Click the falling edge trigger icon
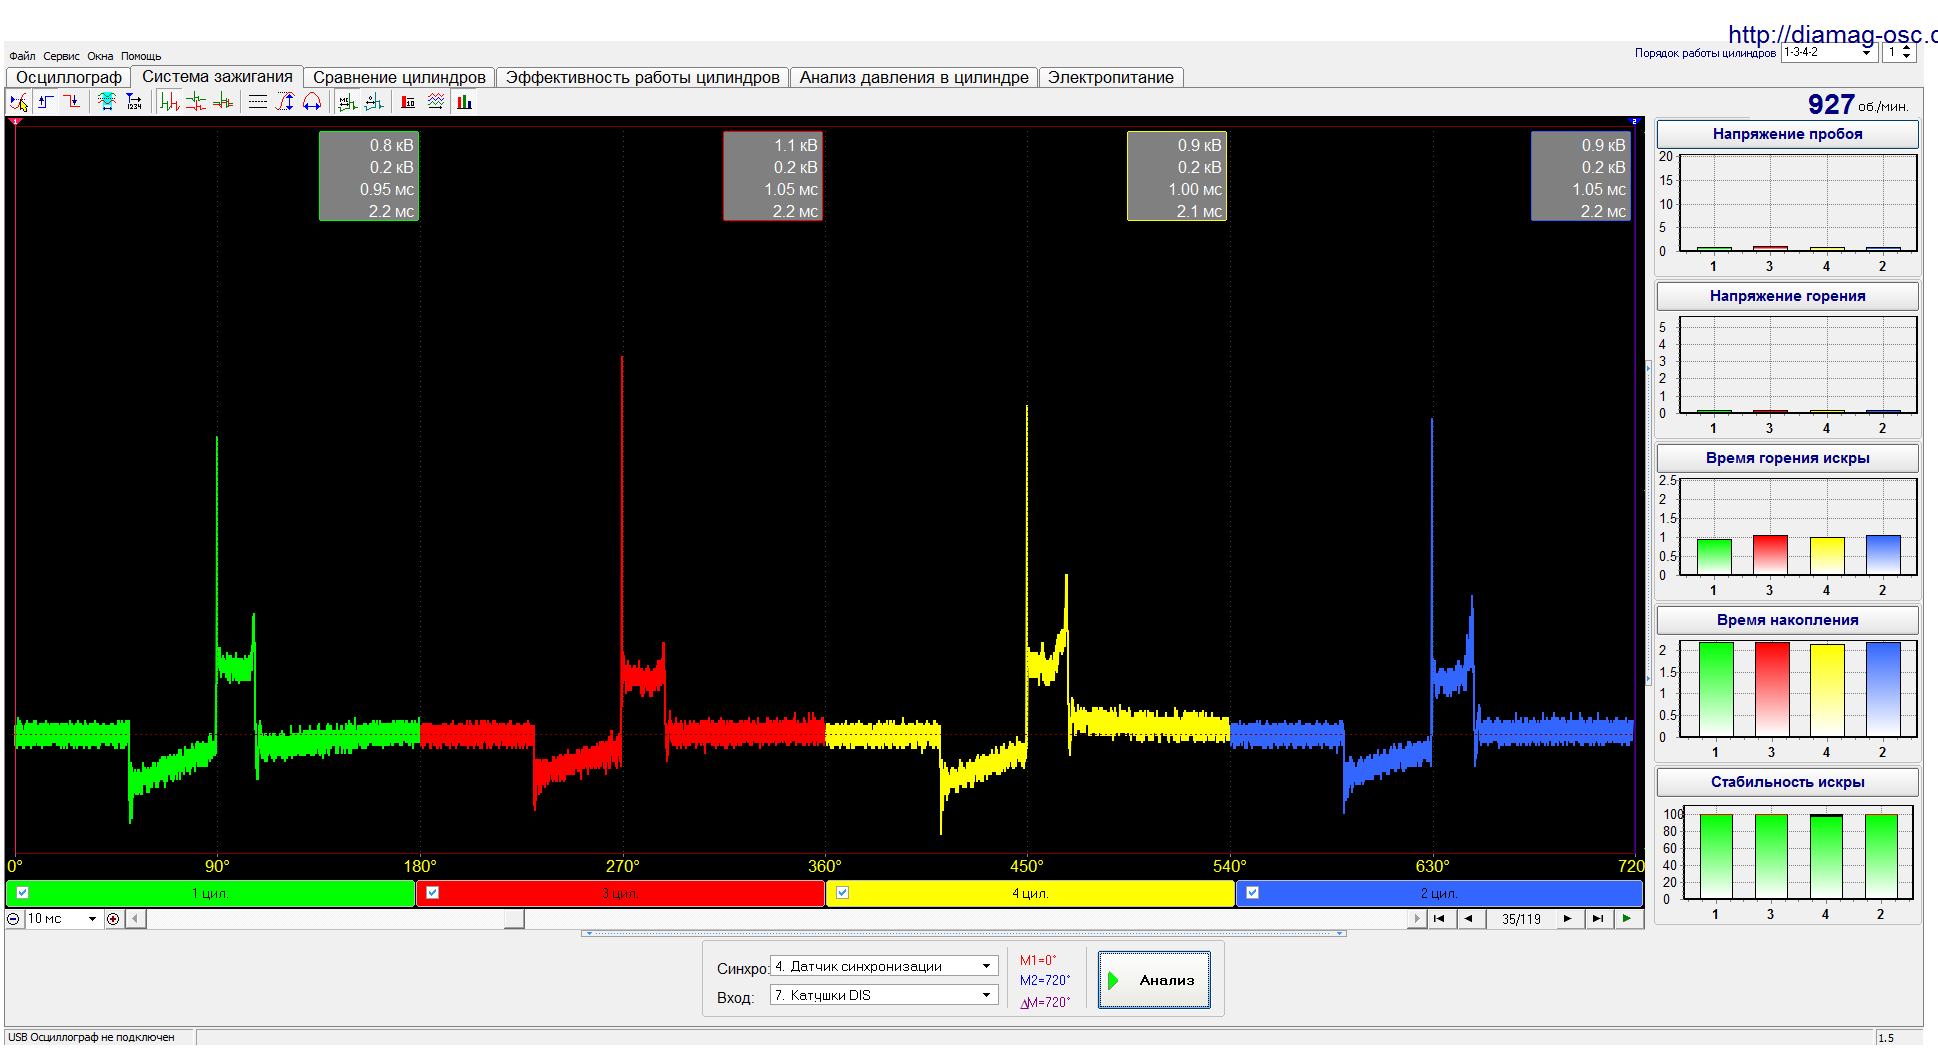 pyautogui.click(x=72, y=102)
